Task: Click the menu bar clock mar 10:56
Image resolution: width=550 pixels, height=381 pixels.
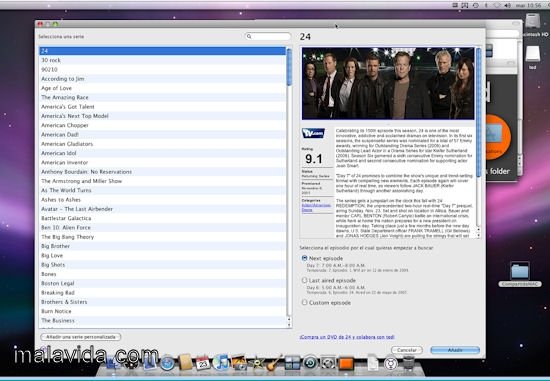Action: point(529,5)
